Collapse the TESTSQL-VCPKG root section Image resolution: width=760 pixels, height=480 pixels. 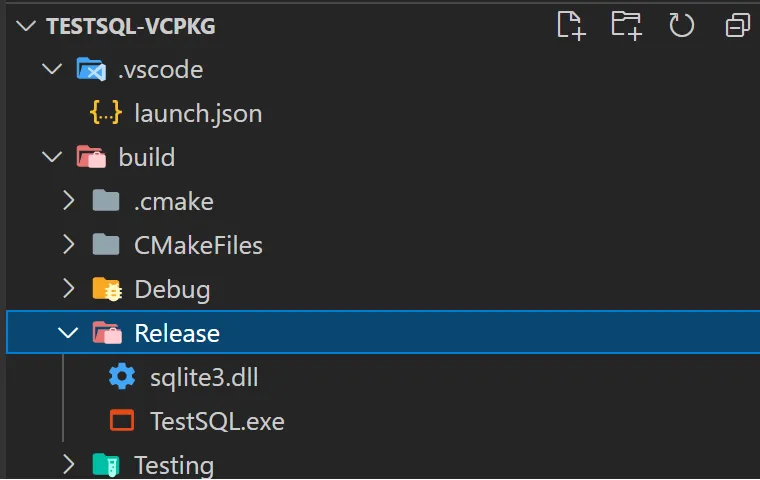tap(26, 25)
